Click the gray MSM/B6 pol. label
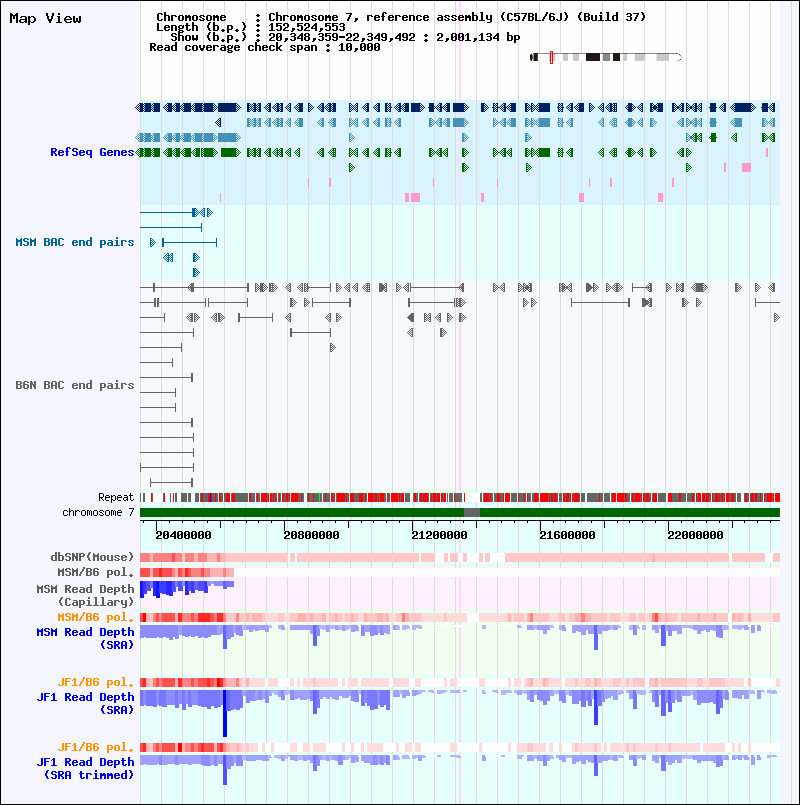This screenshot has width=800, height=805. (96, 572)
